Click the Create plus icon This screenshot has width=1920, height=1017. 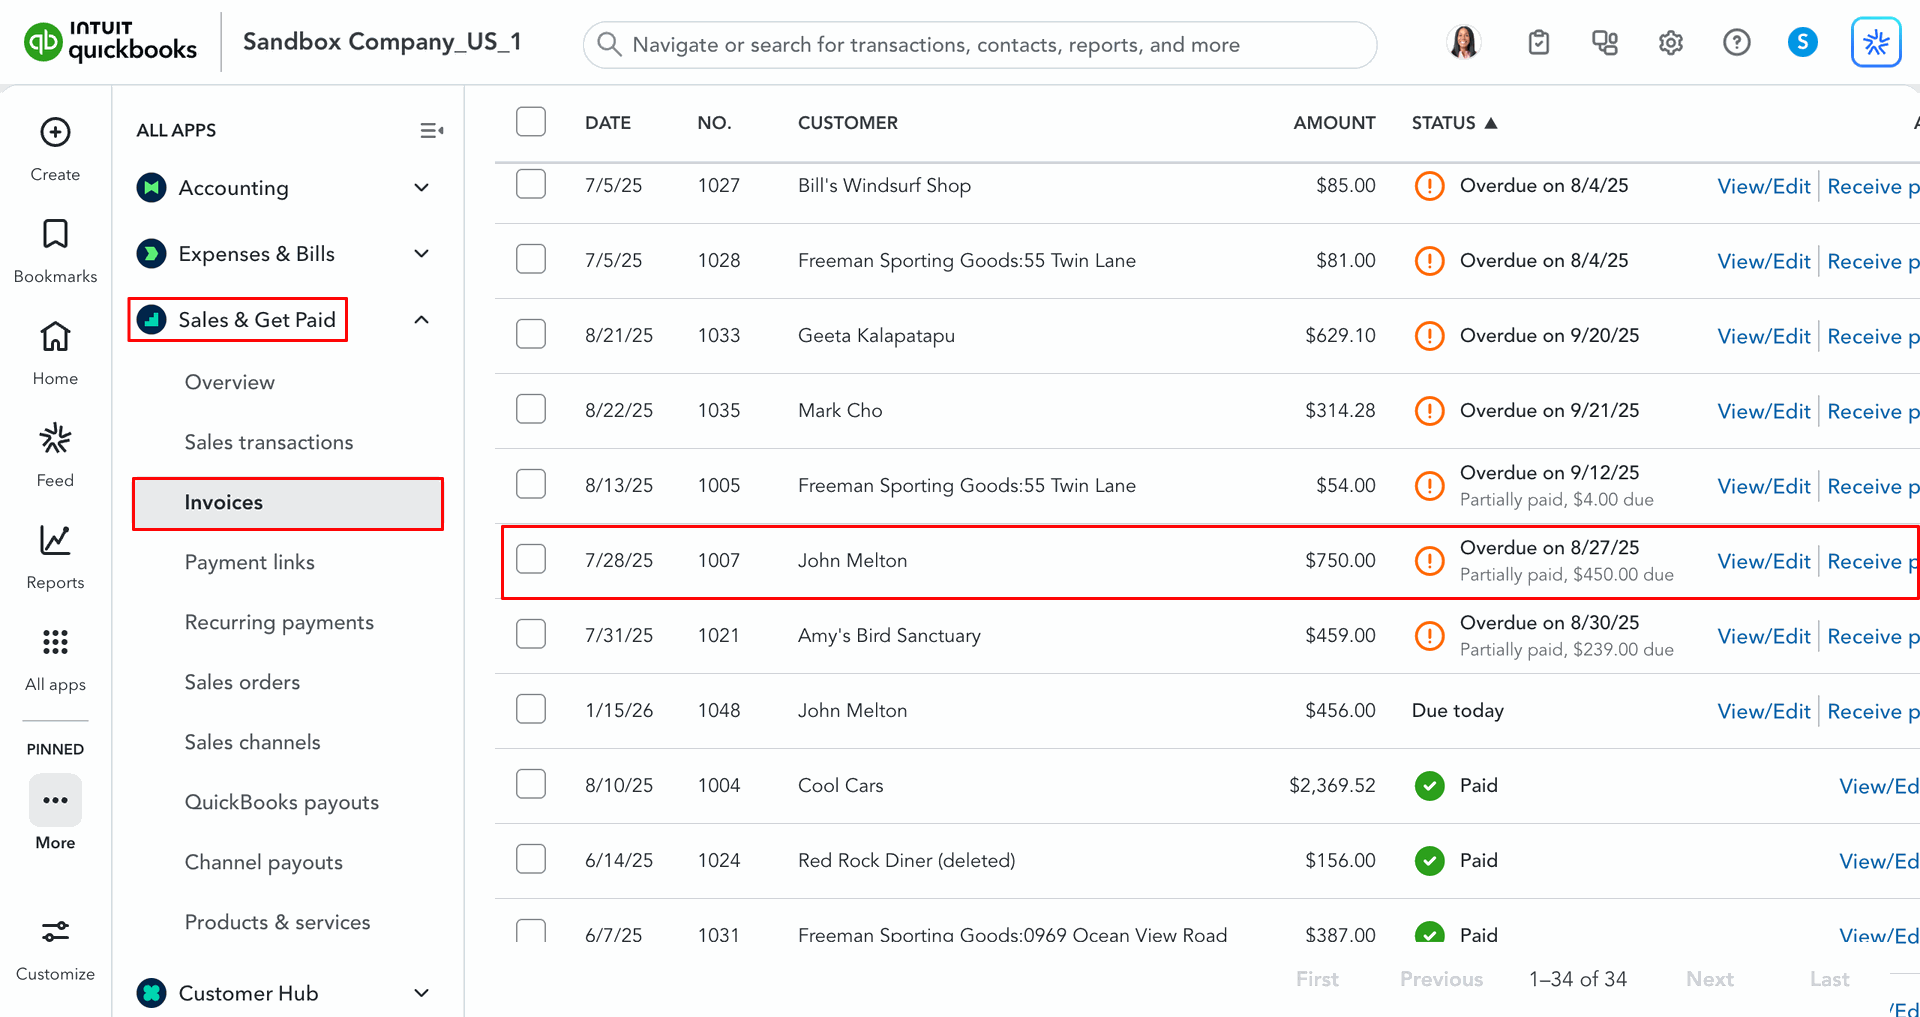point(55,132)
